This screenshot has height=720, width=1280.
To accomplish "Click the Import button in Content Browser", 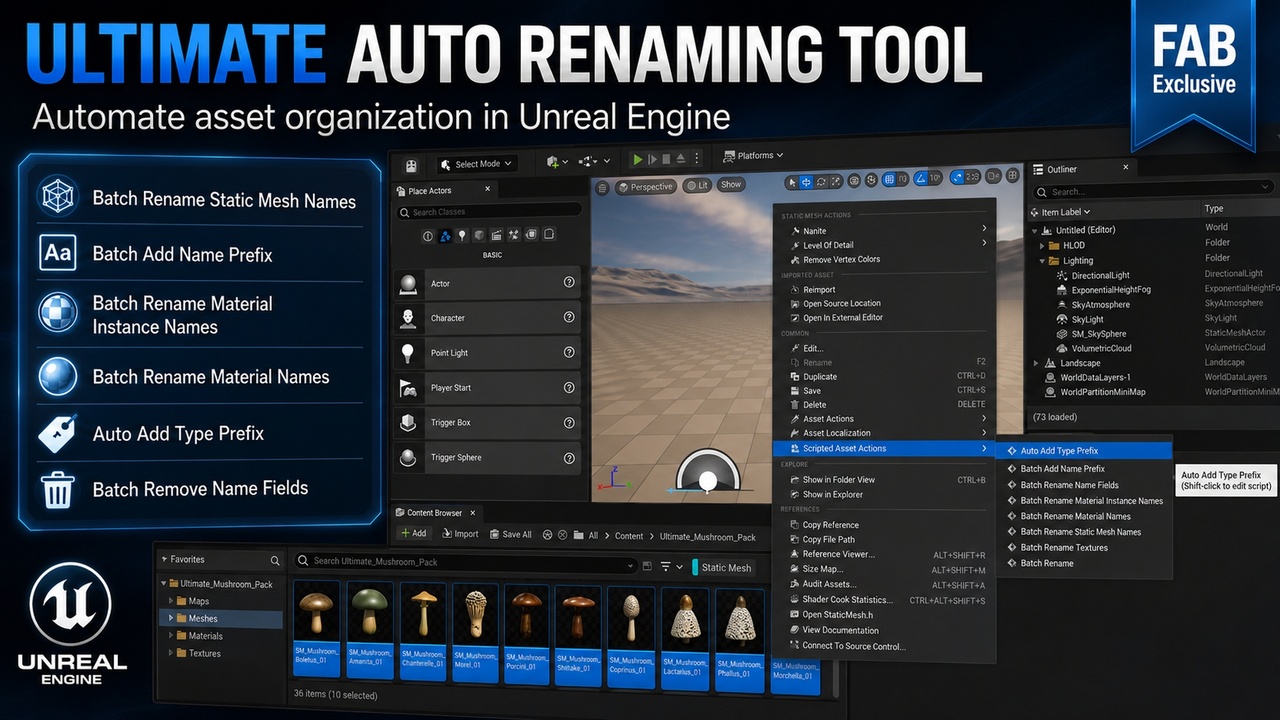I will tap(460, 534).
